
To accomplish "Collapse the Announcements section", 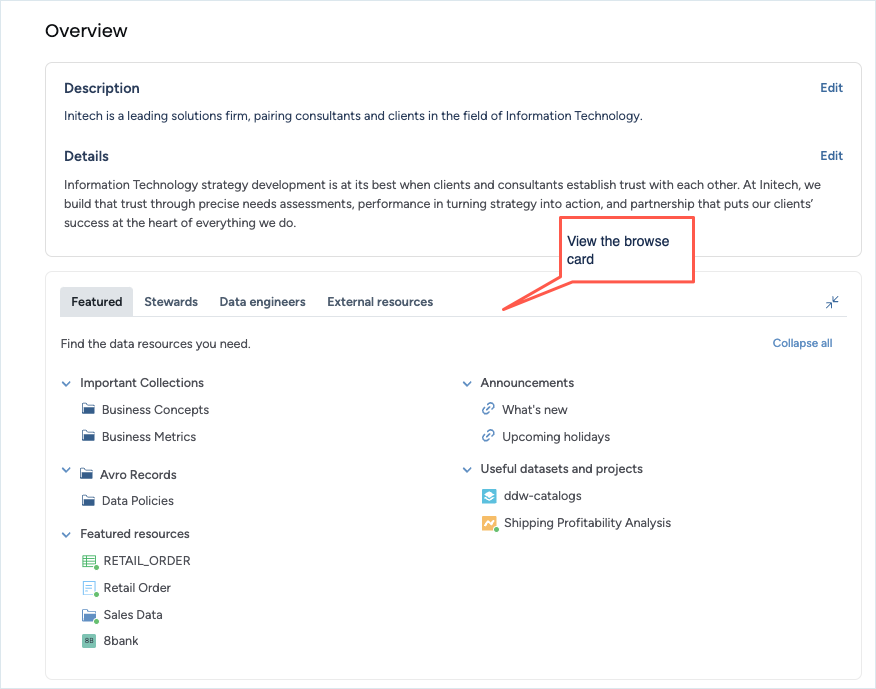I will point(467,383).
